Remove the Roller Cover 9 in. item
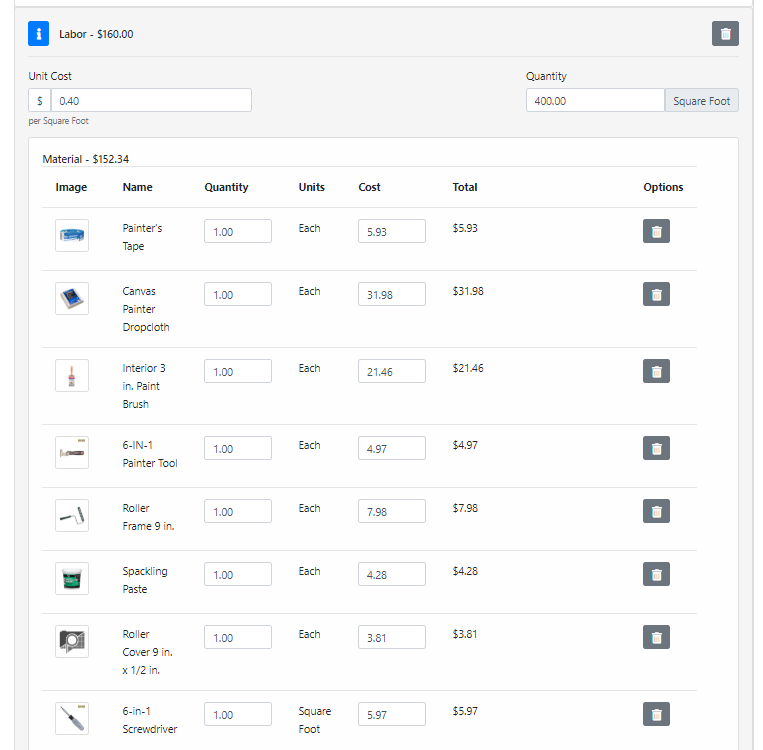Viewport: 763px width, 750px height. (656, 638)
